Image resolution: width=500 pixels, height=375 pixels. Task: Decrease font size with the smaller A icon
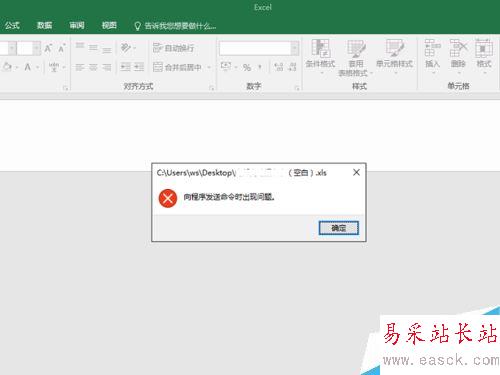click(x=62, y=48)
